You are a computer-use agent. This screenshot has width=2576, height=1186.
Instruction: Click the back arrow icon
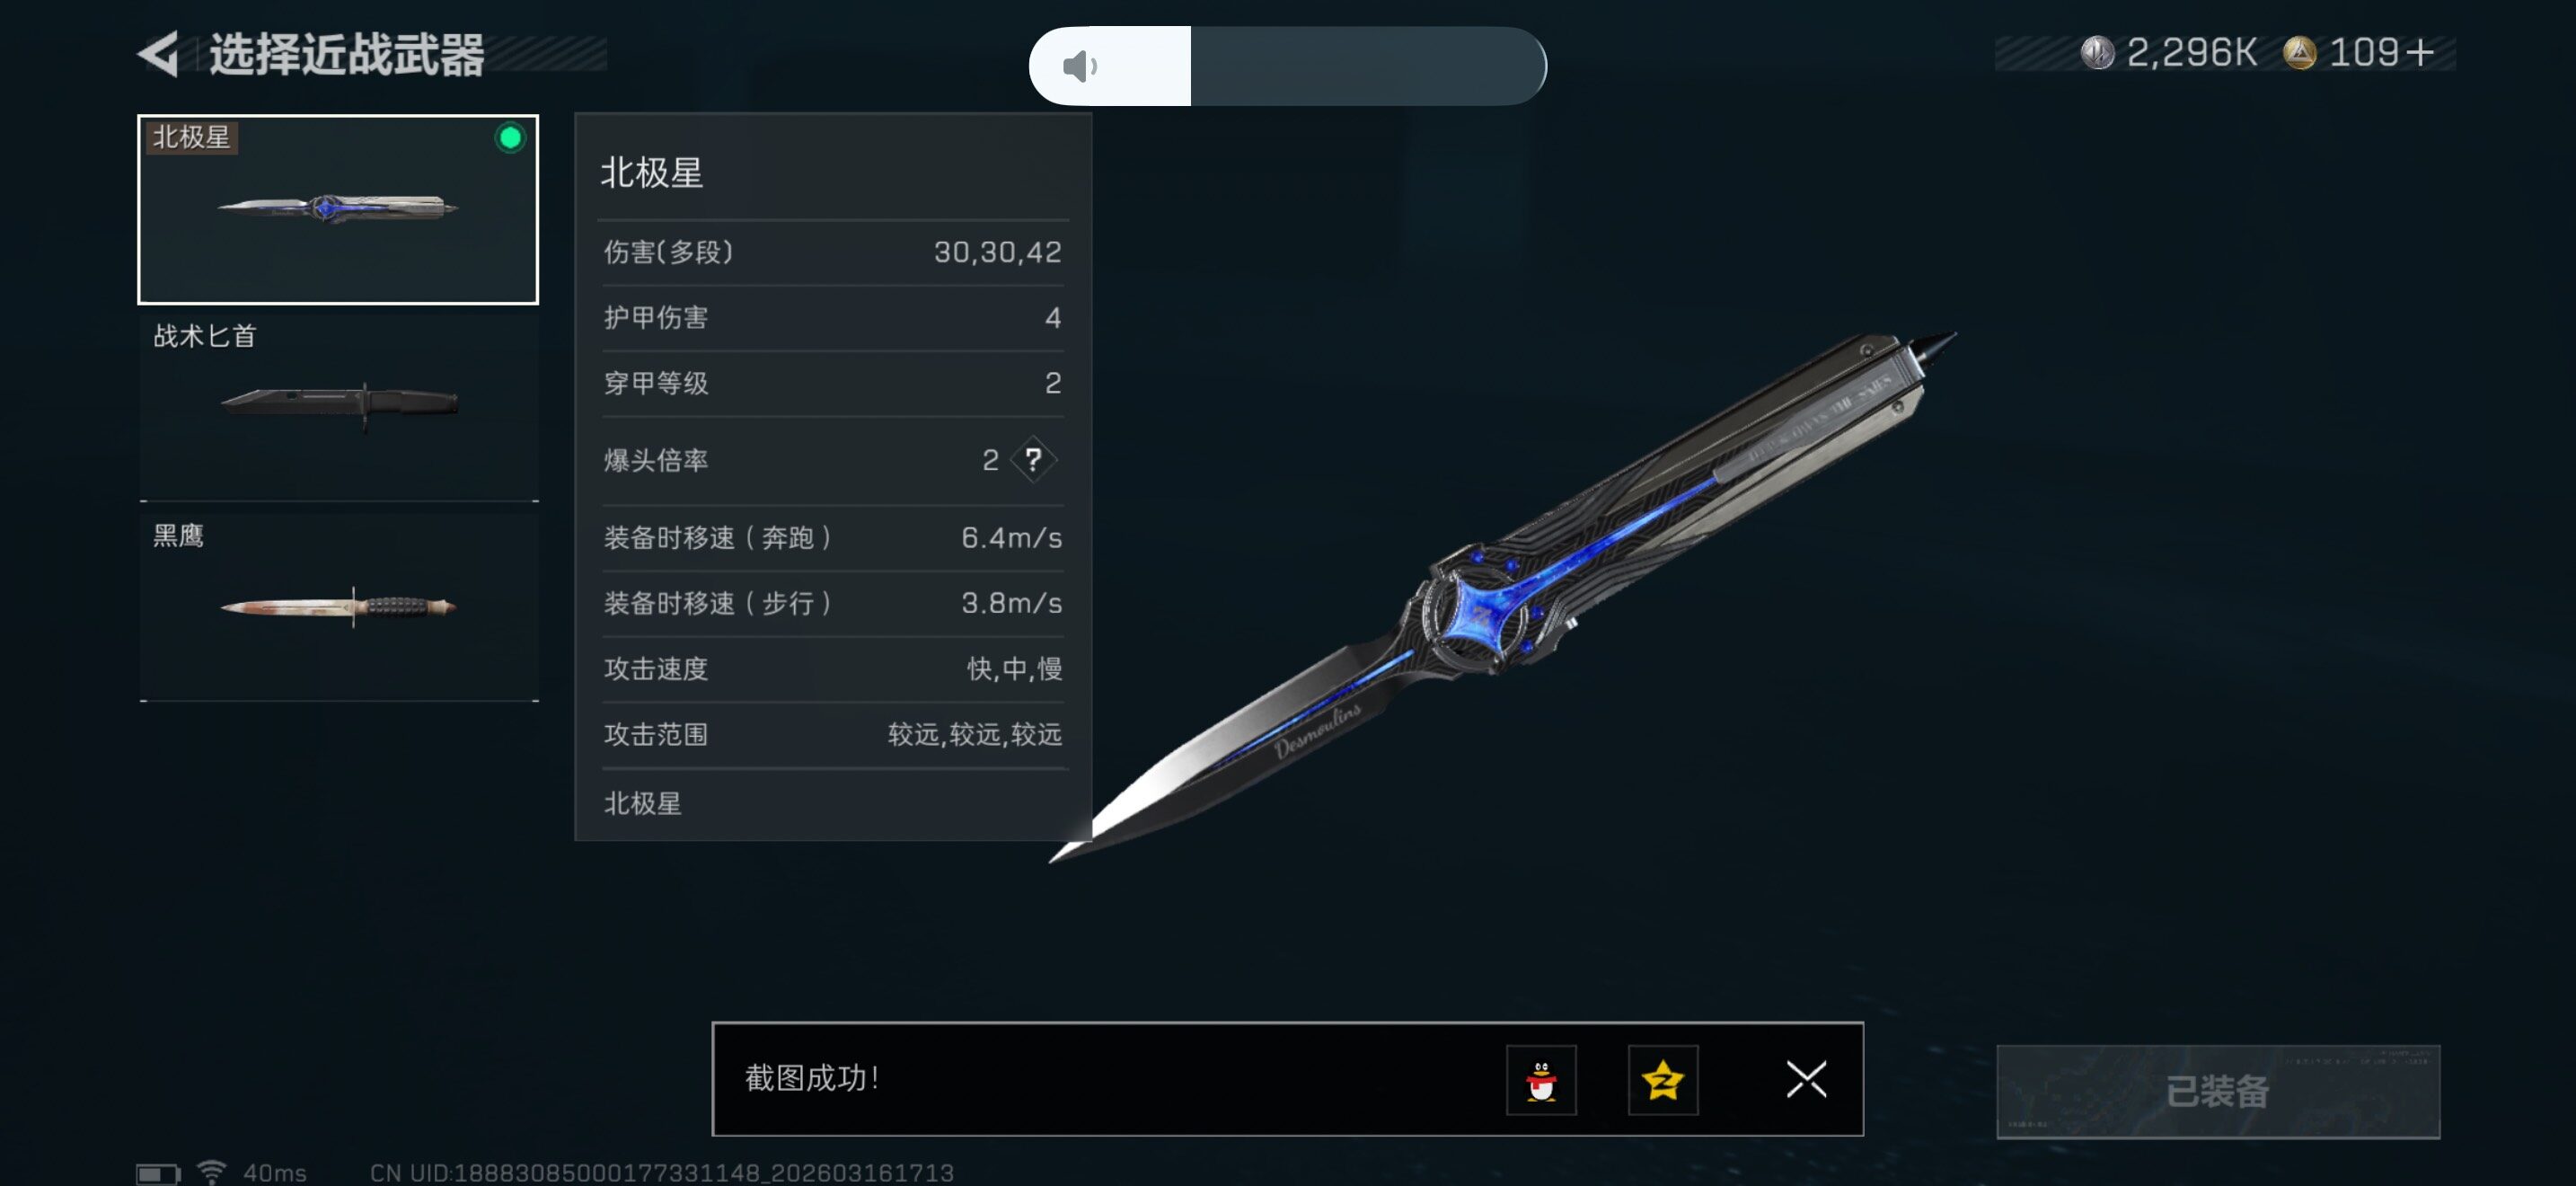(x=158, y=54)
